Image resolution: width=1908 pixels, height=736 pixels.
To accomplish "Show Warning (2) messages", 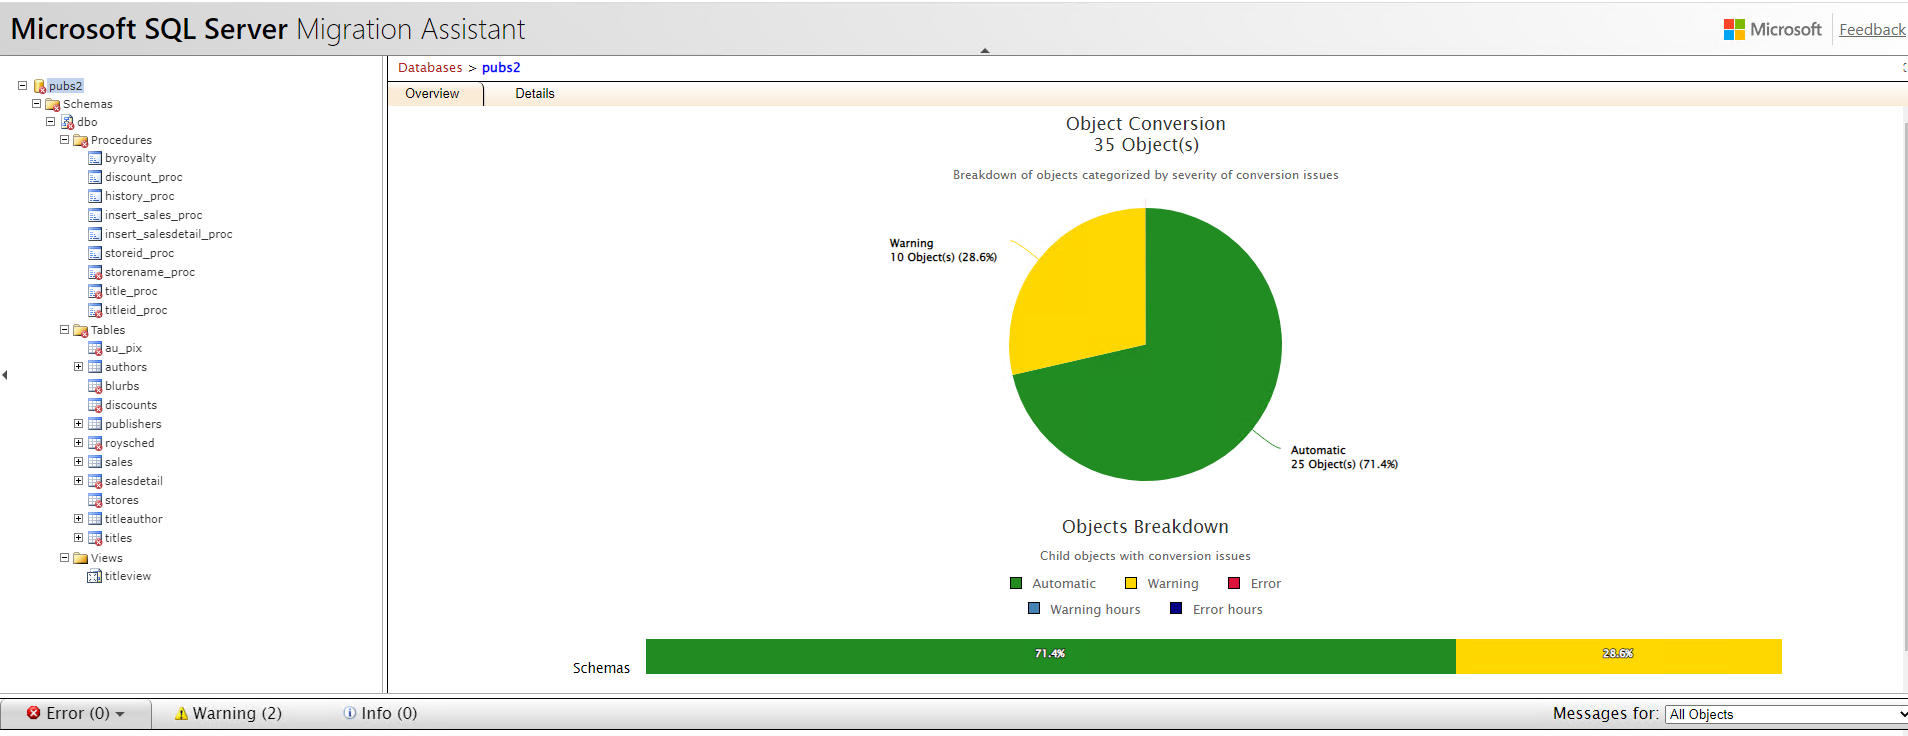I will [228, 714].
